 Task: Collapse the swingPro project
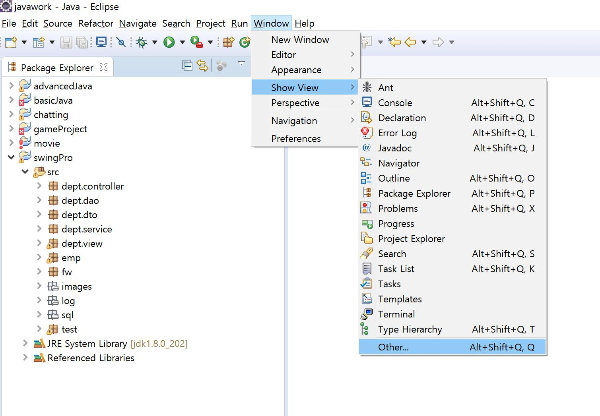pyautogui.click(x=11, y=157)
